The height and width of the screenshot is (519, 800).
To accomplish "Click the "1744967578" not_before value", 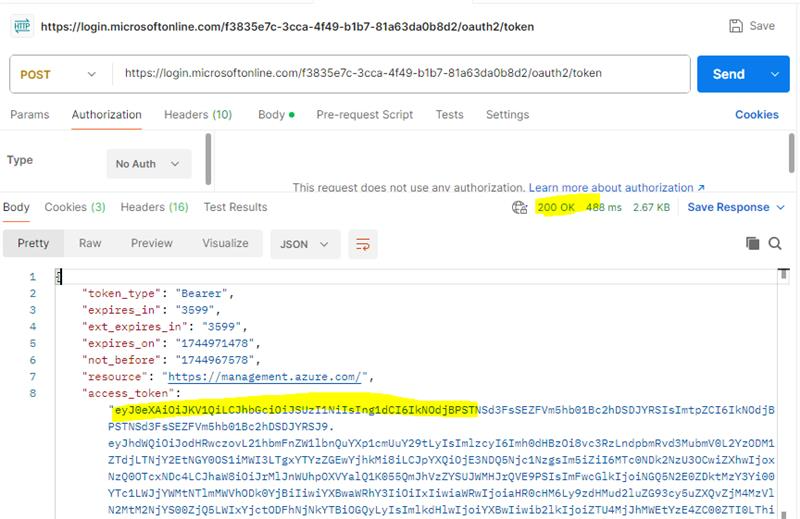I will click(214, 360).
